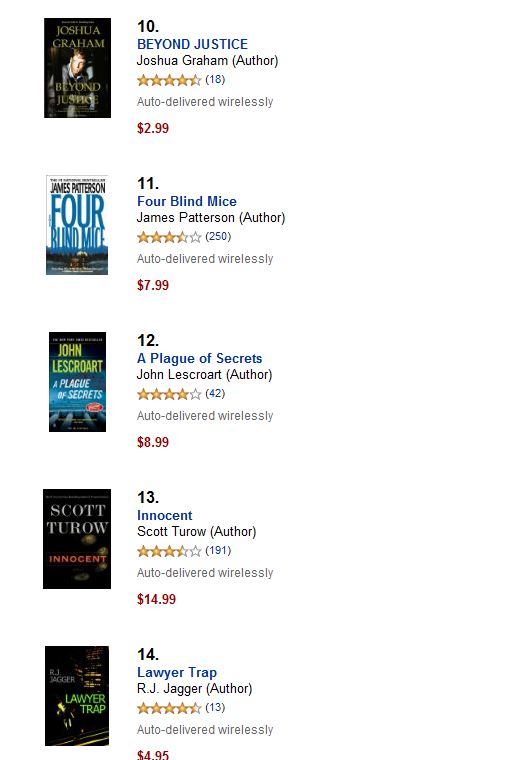Open the Lawyer Trap title link
The image size is (510, 760).
(177, 672)
